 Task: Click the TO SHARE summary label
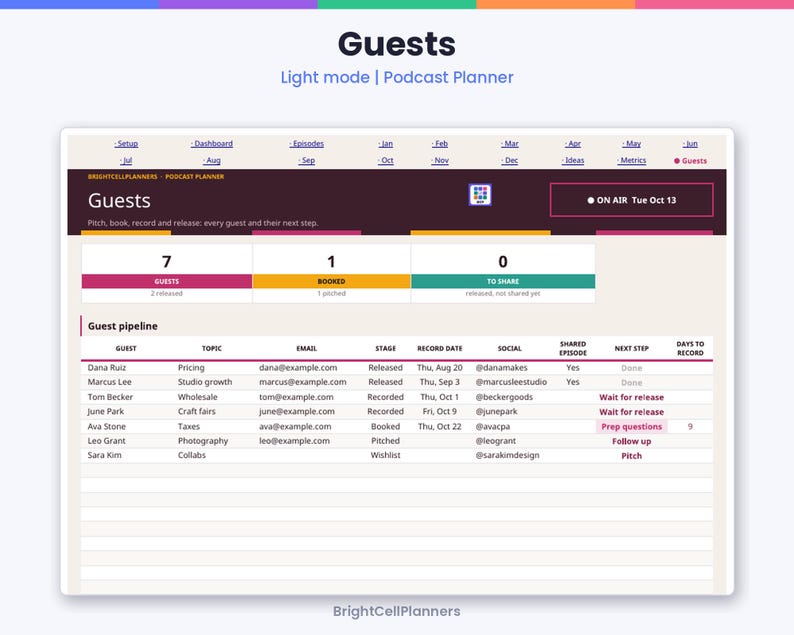click(x=503, y=282)
